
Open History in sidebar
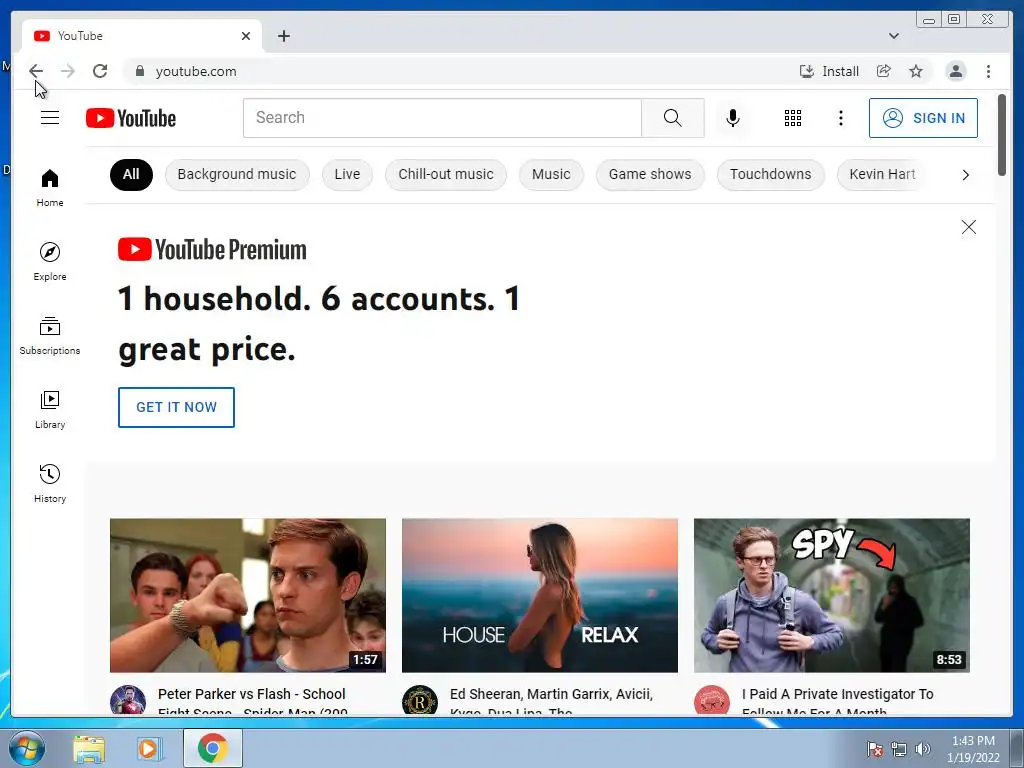tap(50, 483)
